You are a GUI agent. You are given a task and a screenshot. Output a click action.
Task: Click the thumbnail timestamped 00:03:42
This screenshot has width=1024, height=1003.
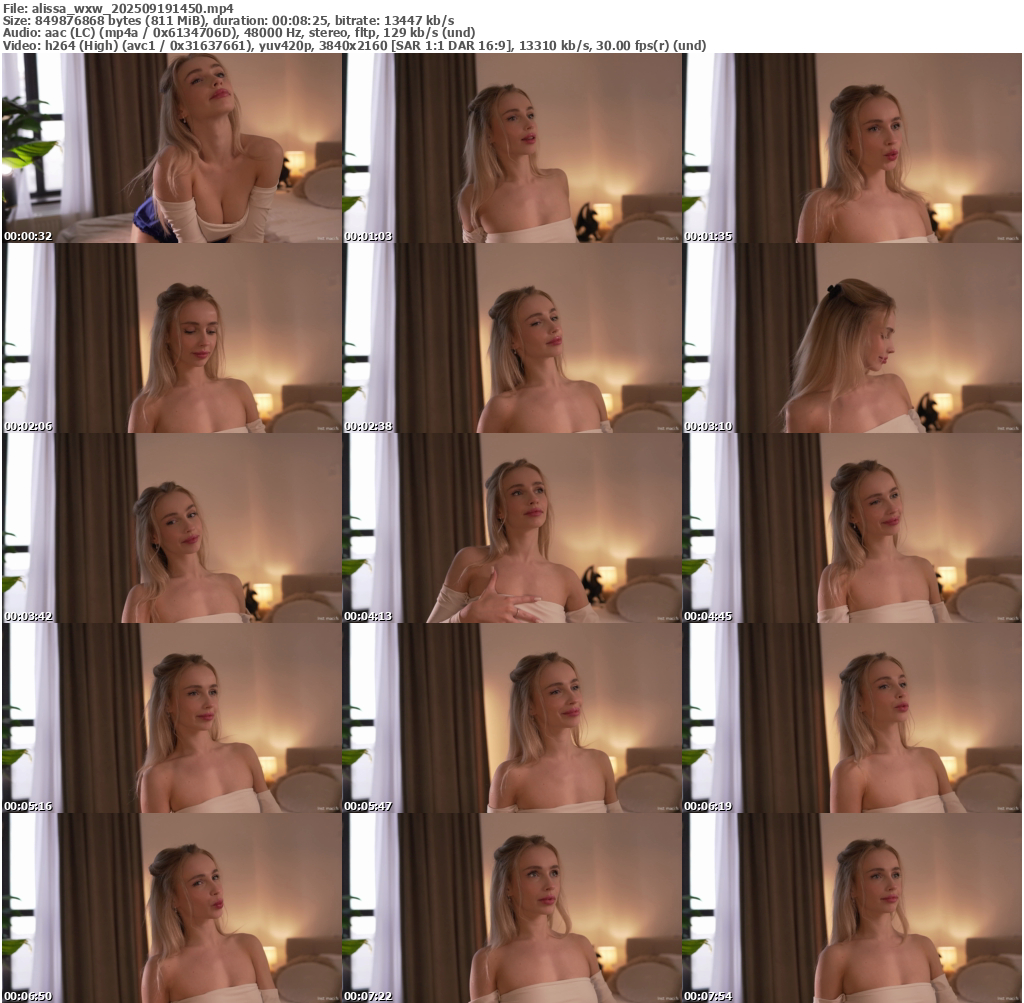point(172,528)
